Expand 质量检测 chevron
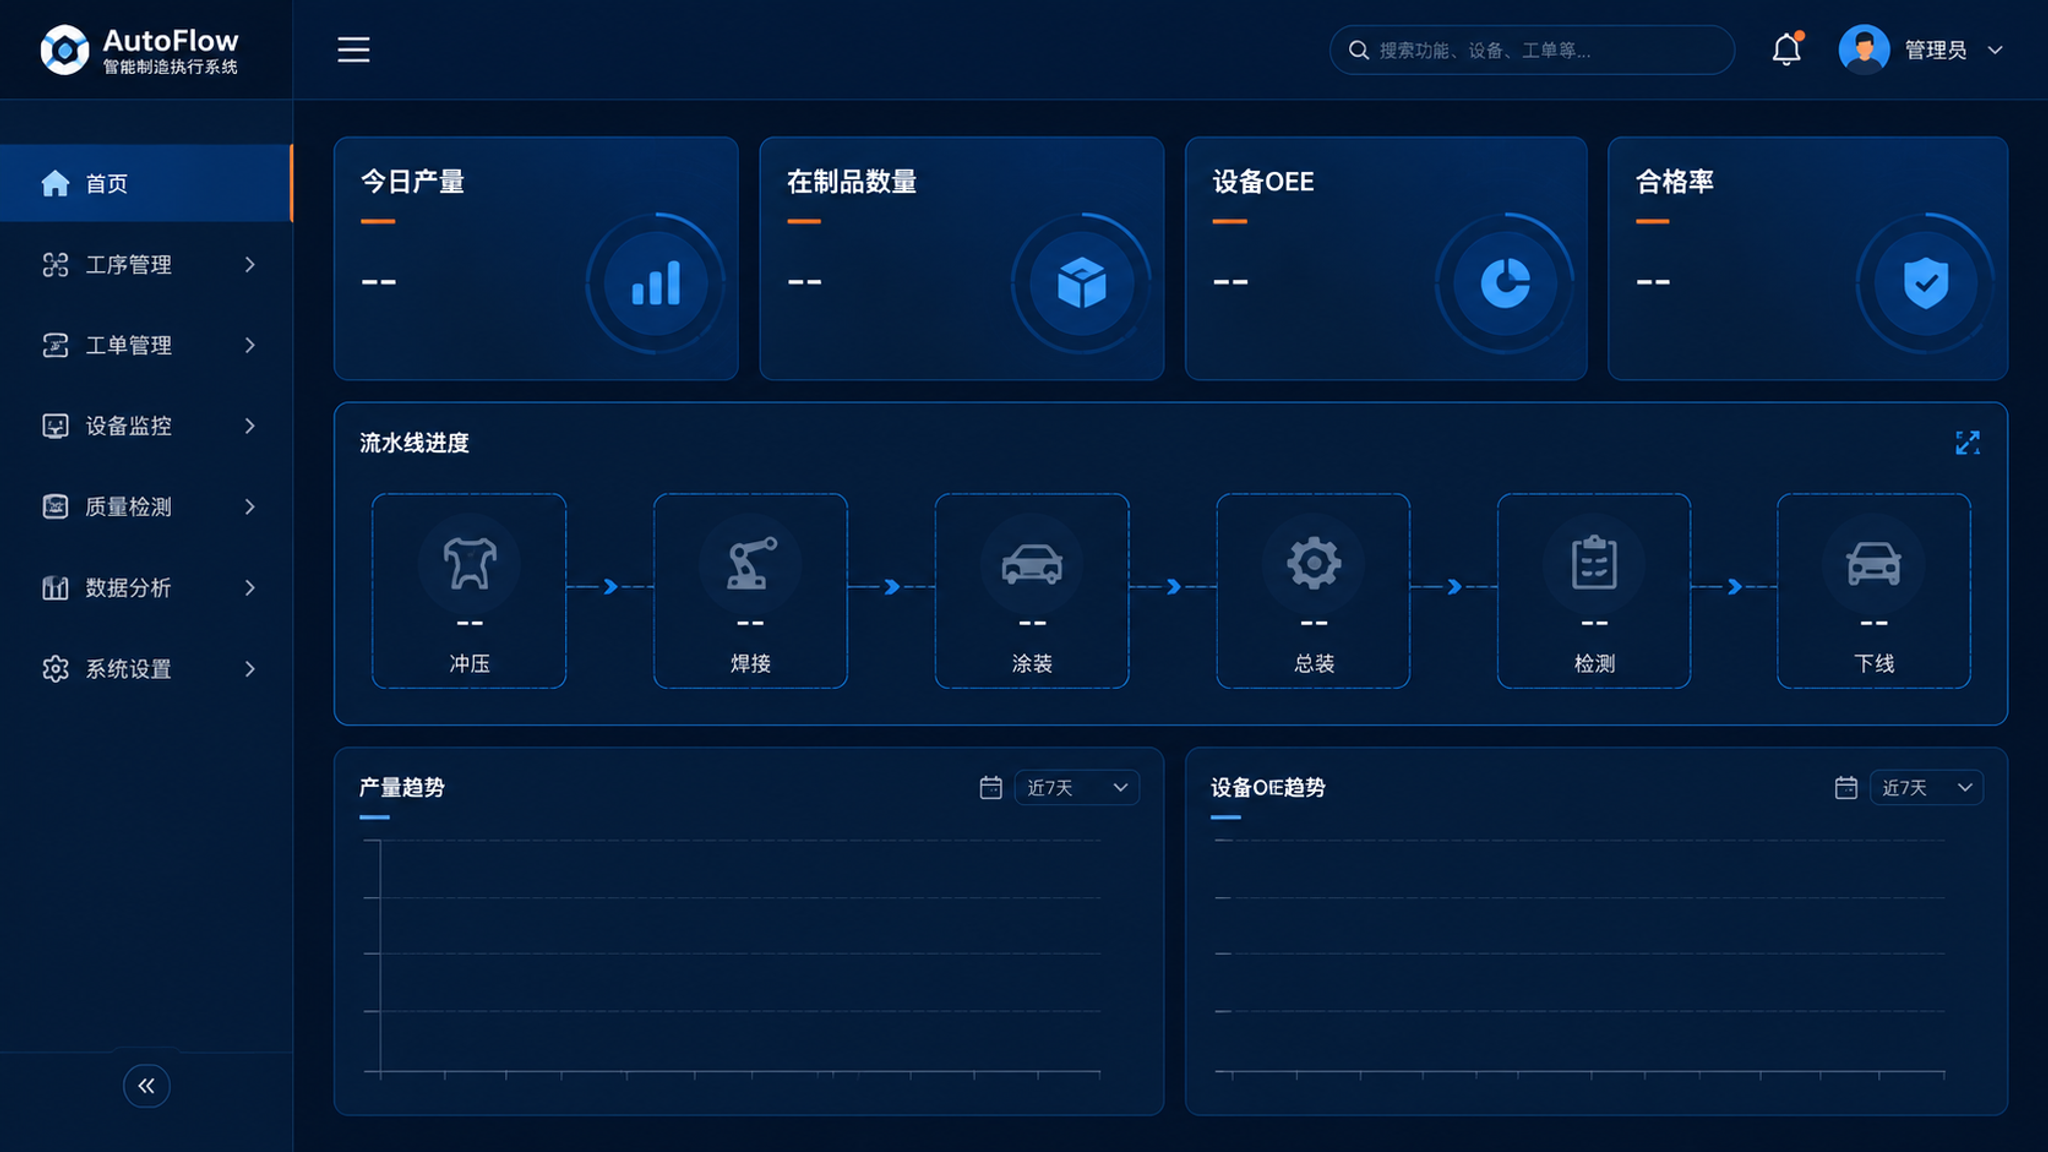The width and height of the screenshot is (2048, 1152). pyautogui.click(x=250, y=507)
